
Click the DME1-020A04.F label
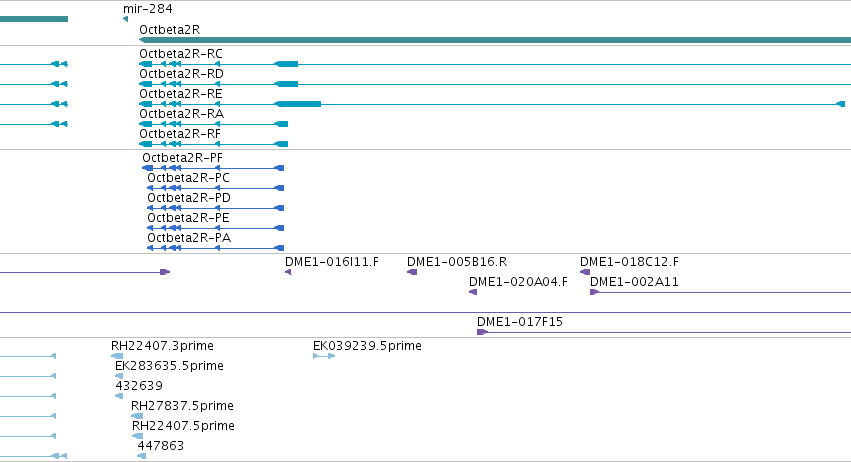(x=518, y=282)
